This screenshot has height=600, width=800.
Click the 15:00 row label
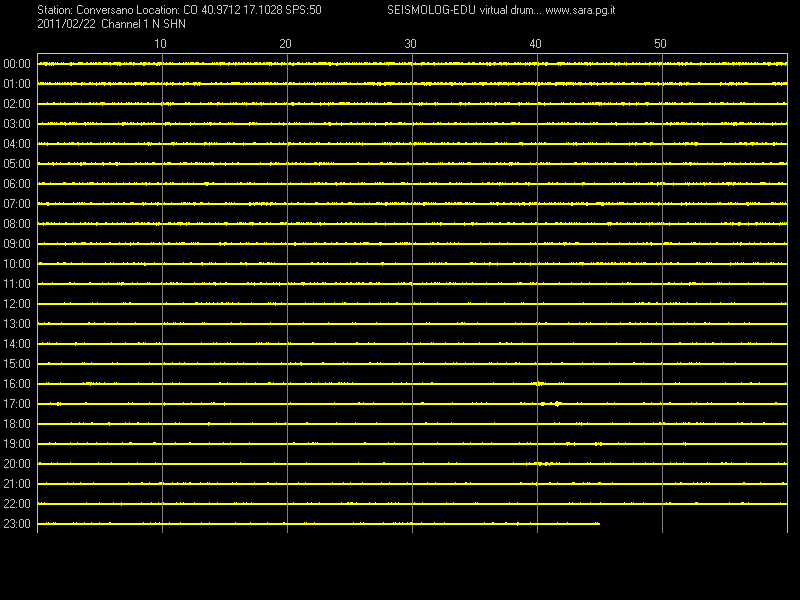click(x=17, y=364)
